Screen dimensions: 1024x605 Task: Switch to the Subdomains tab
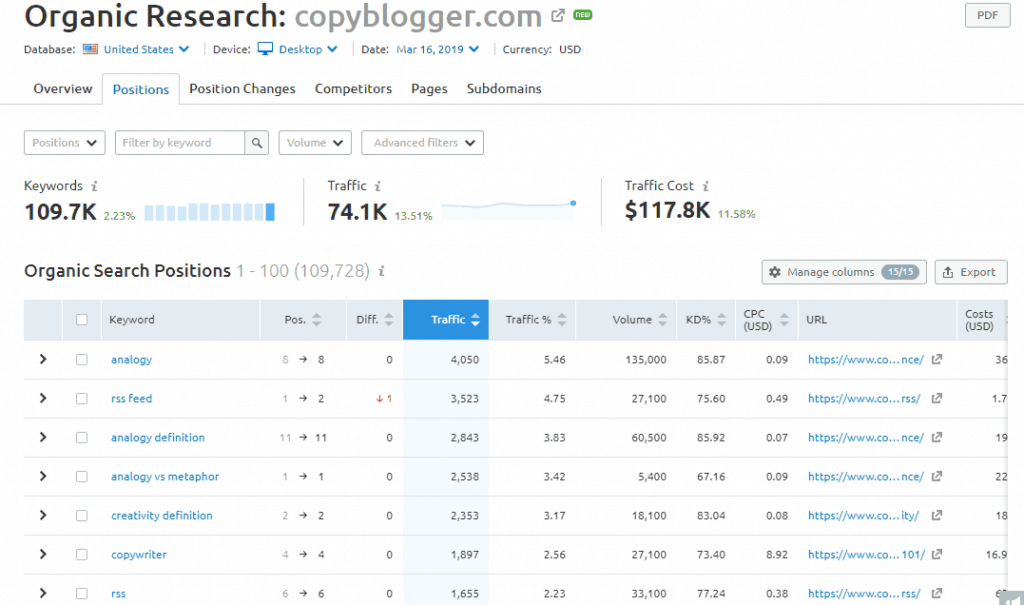pos(504,88)
